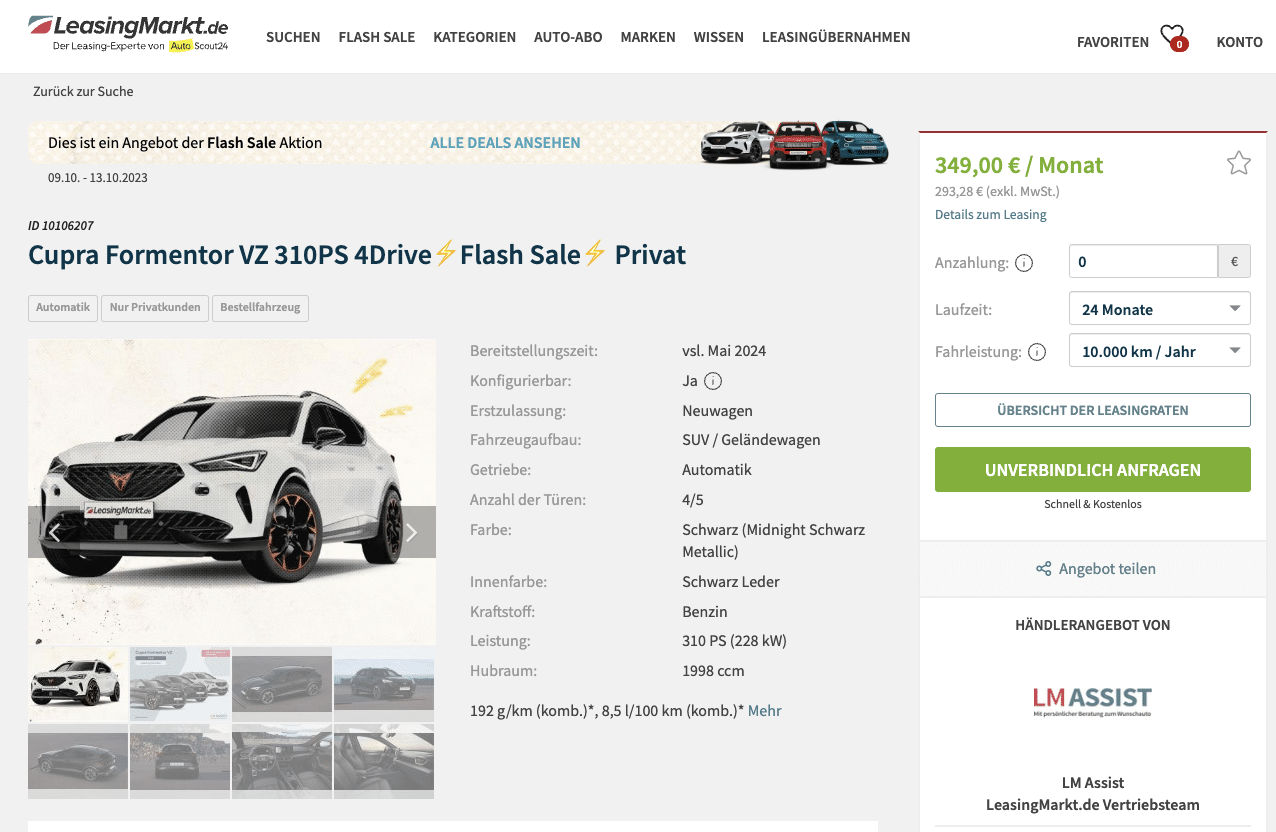Show previous car image with left arrow

pos(54,532)
